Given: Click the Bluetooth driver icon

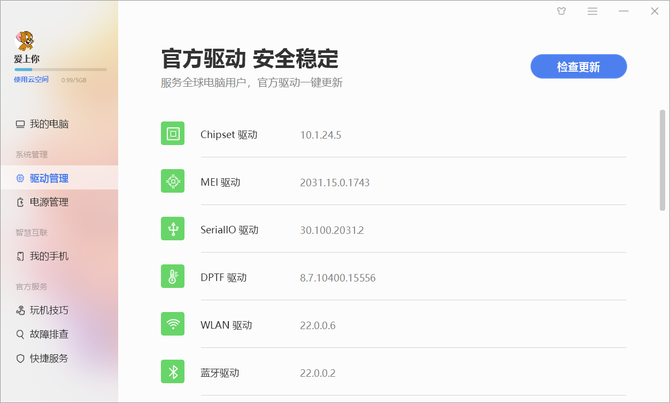Looking at the screenshot, I should tap(173, 371).
